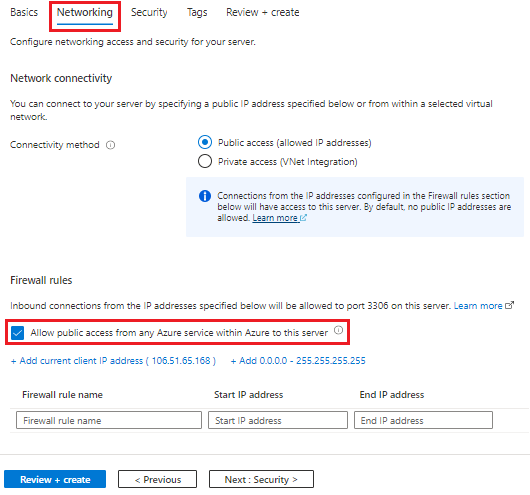Go to the Tags tab

tap(197, 13)
